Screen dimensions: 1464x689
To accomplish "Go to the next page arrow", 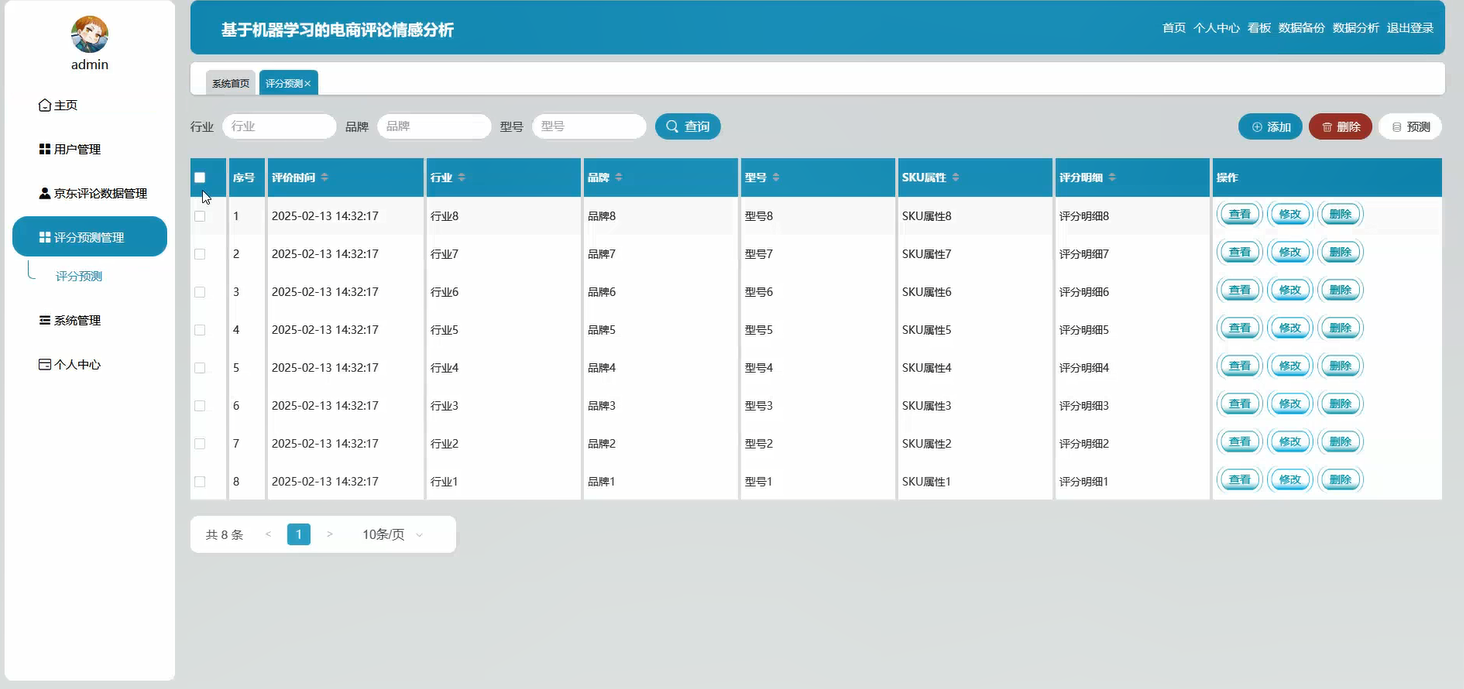I will pyautogui.click(x=330, y=535).
